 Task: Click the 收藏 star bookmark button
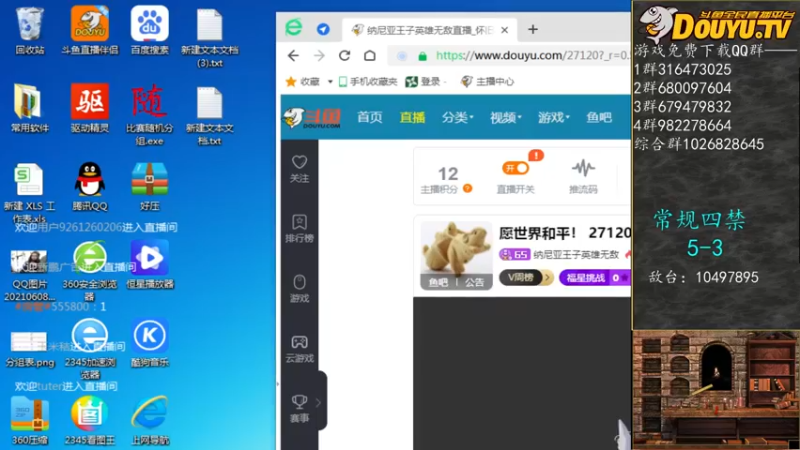coord(303,82)
